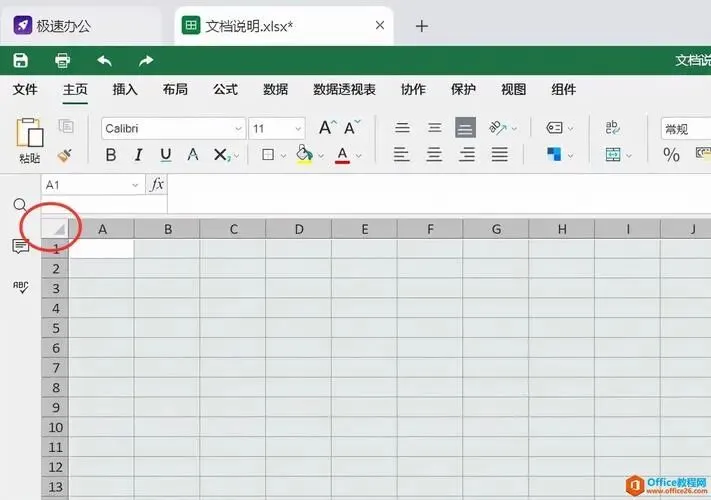Image resolution: width=711 pixels, height=500 pixels.
Task: Click the subscript X icon
Action: (x=222, y=155)
